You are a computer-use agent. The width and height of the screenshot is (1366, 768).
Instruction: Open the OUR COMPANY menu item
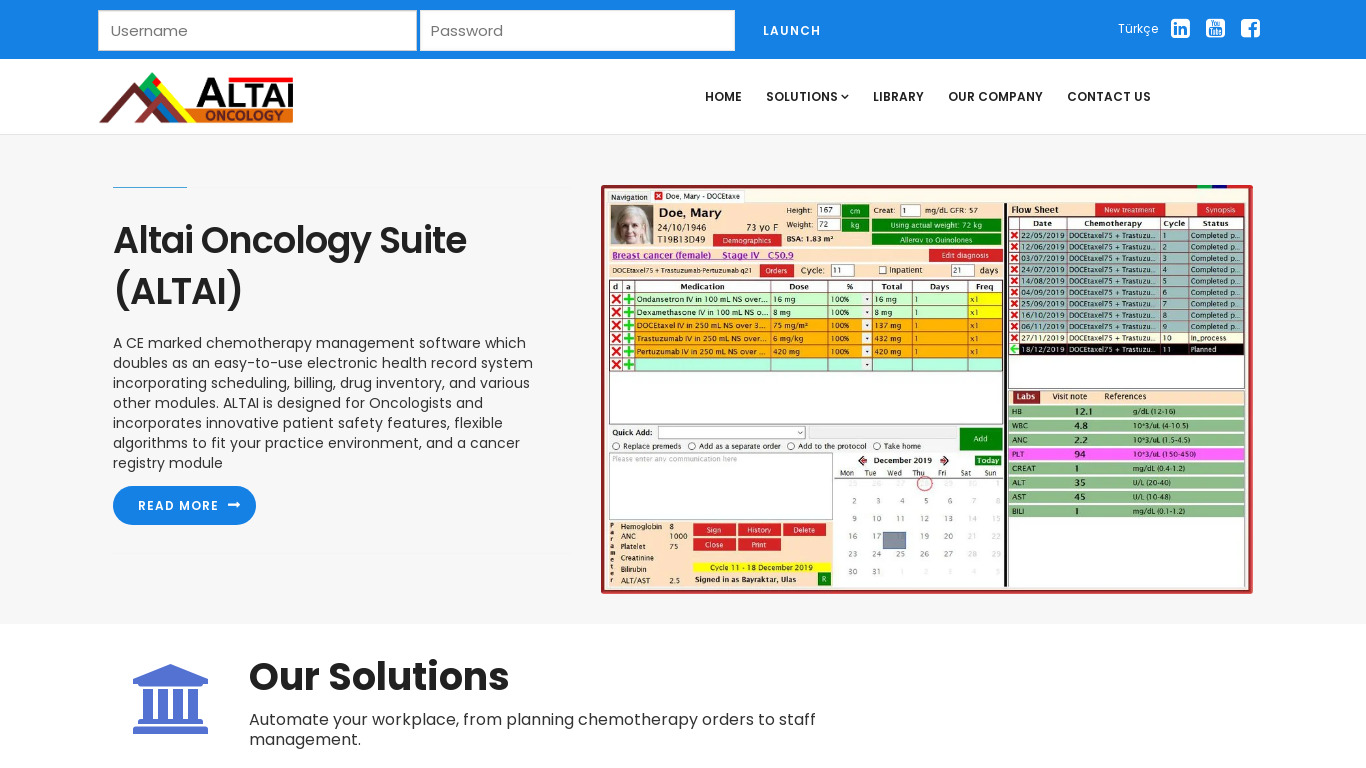pos(995,97)
